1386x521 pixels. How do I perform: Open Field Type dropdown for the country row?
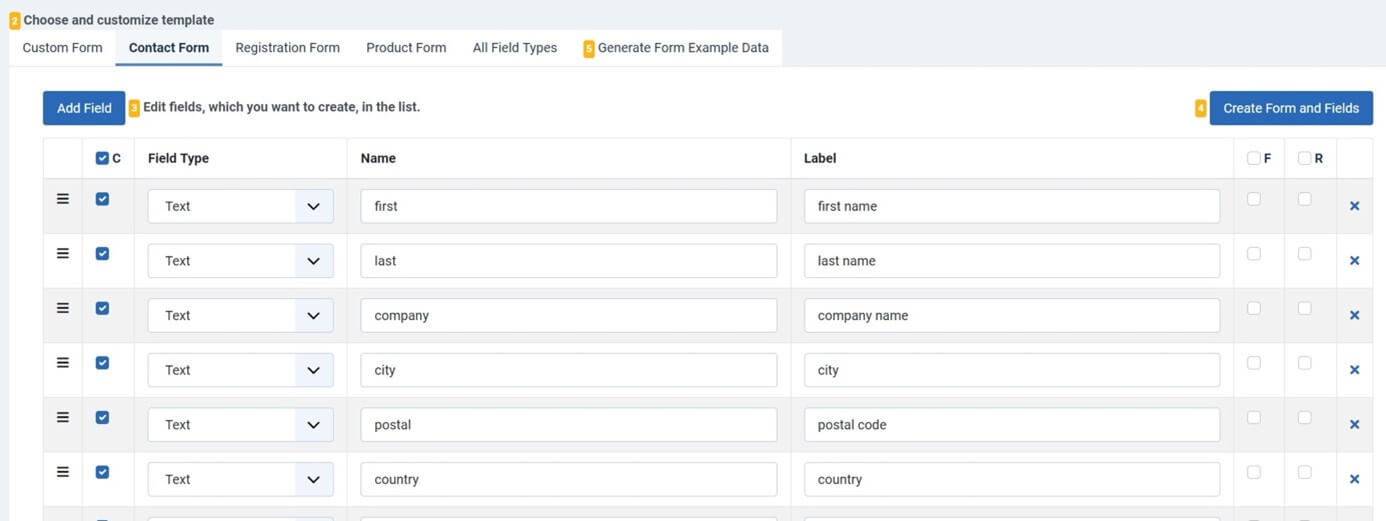[x=241, y=479]
